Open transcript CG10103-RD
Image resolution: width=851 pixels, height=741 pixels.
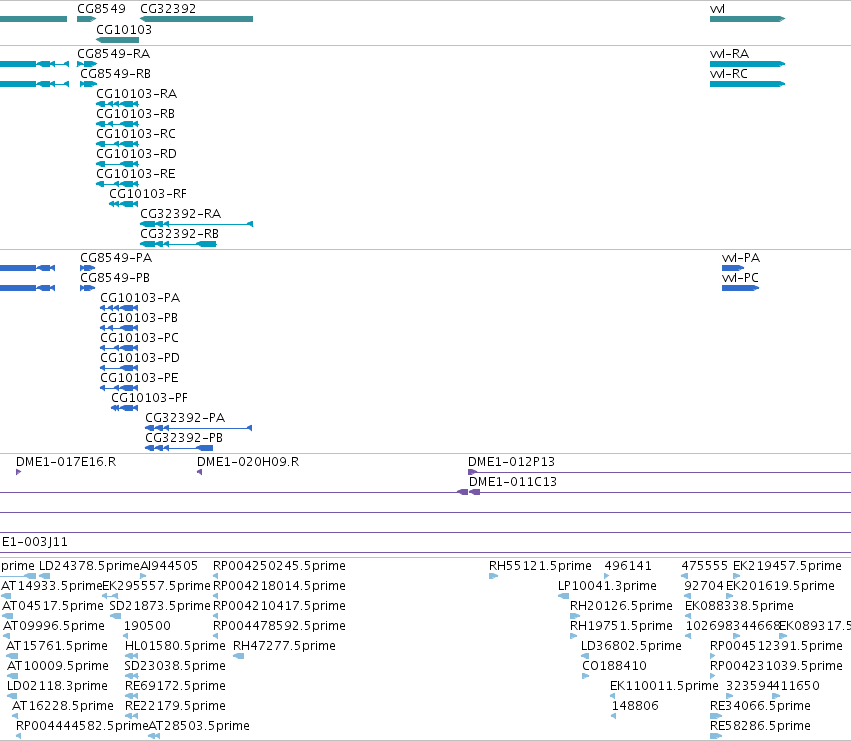(136, 154)
